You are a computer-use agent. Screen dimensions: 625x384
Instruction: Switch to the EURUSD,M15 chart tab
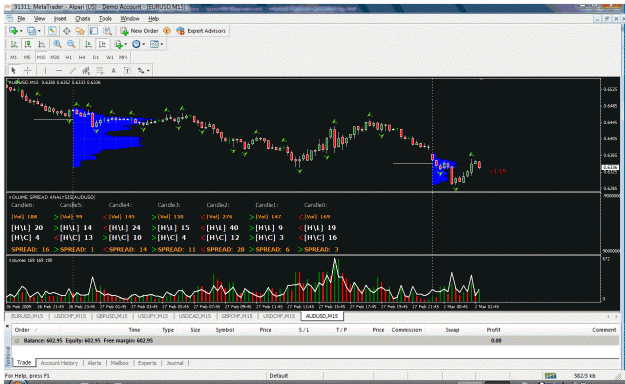pyautogui.click(x=27, y=316)
